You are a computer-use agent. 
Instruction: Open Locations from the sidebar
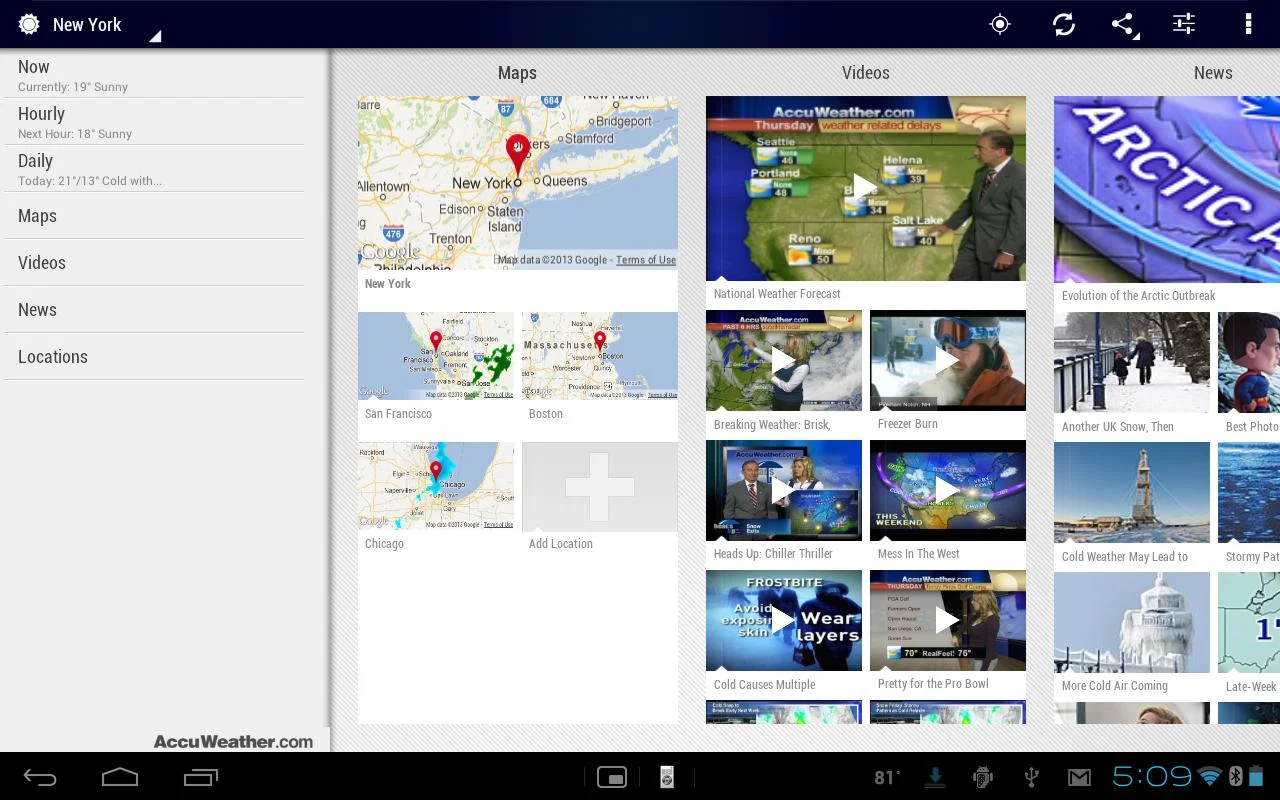click(154, 357)
